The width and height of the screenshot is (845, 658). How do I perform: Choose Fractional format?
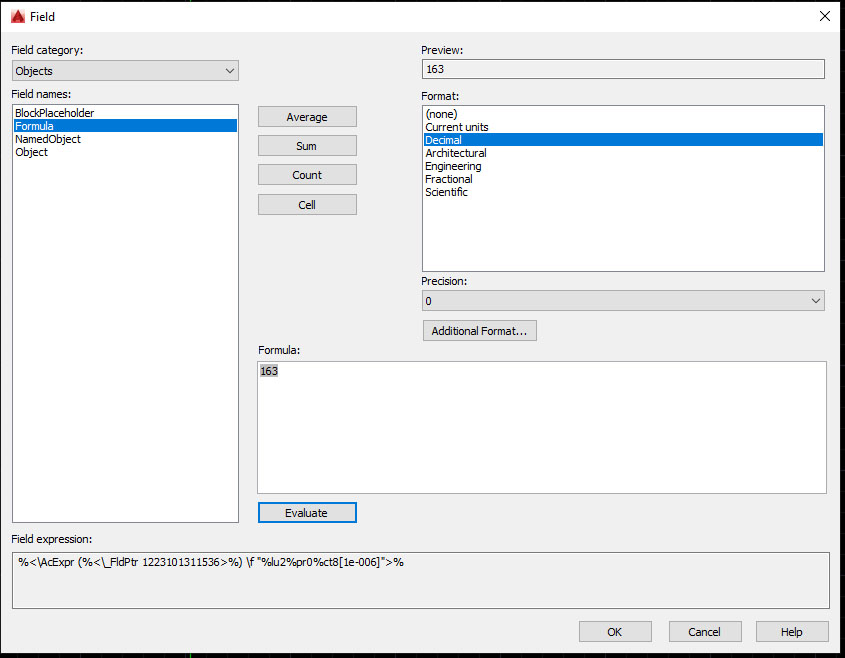click(449, 179)
